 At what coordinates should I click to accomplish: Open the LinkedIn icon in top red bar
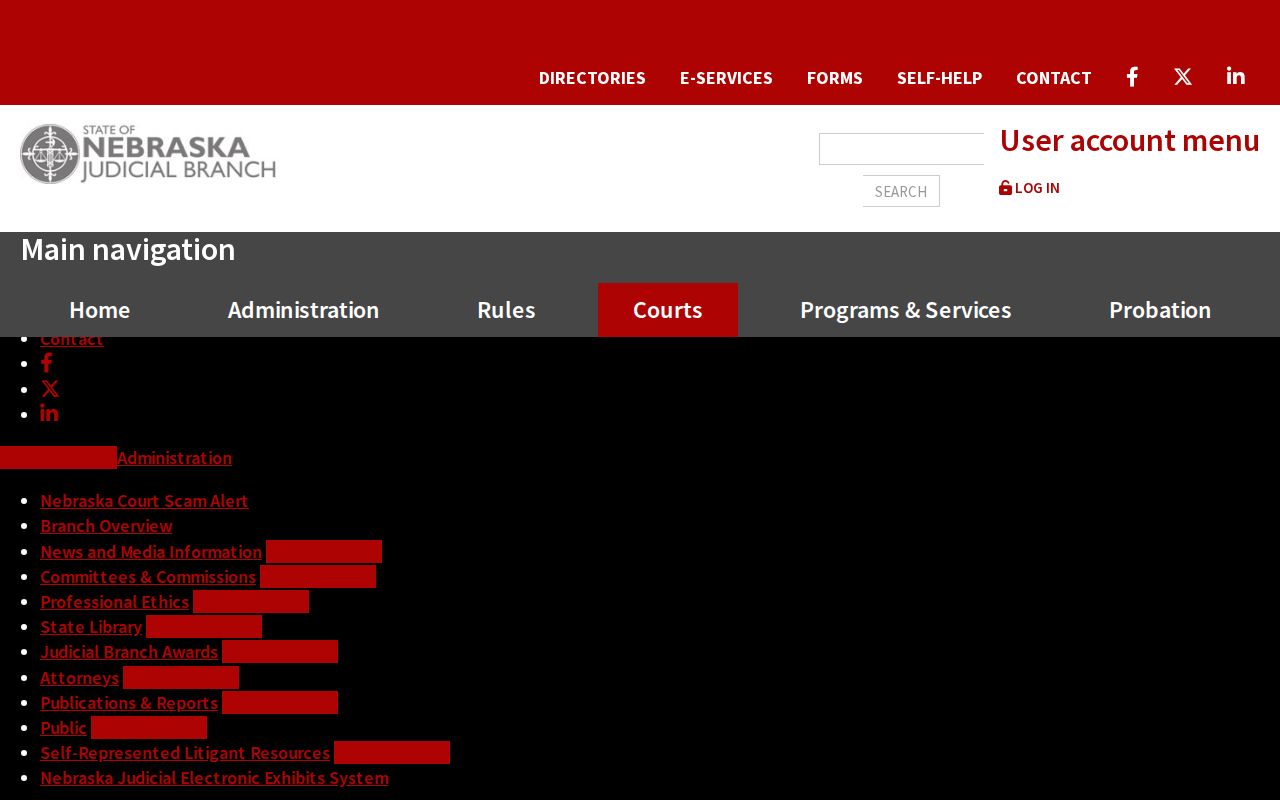[1236, 76]
